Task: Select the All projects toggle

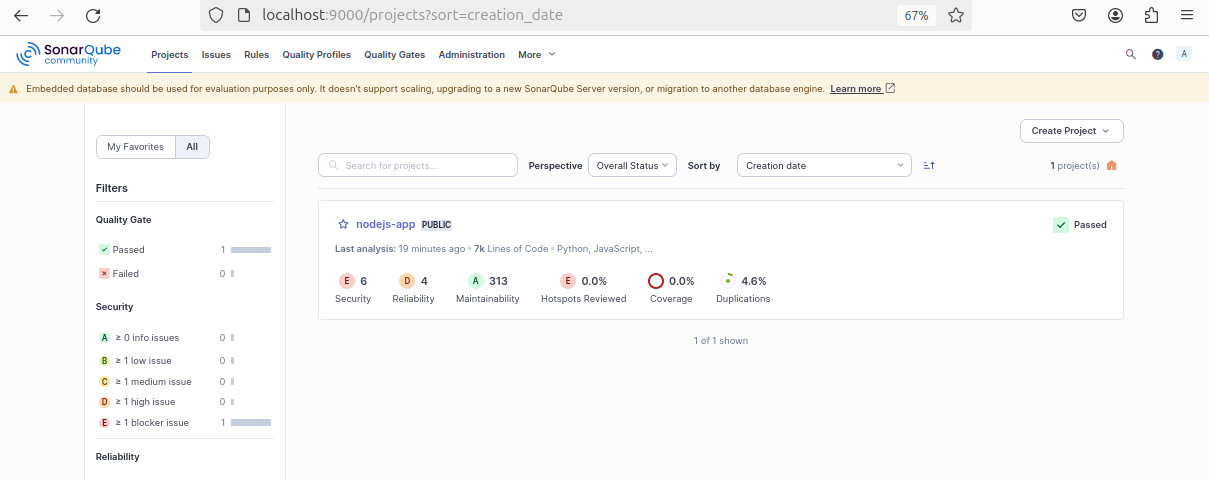Action: click(x=192, y=147)
